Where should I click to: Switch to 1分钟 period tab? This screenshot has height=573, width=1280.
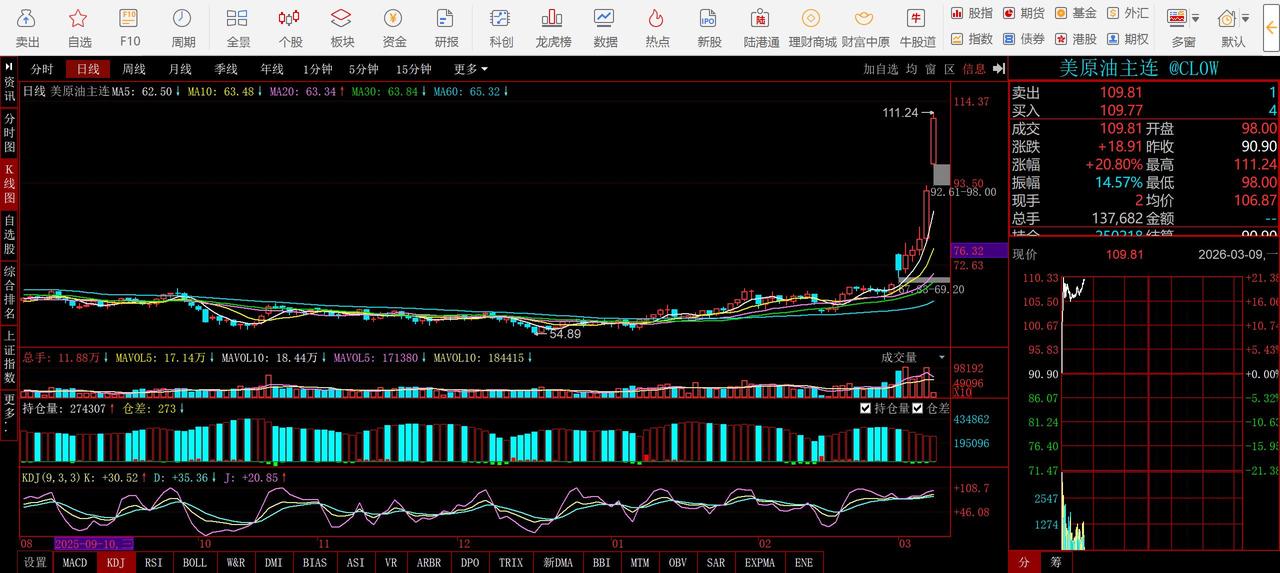pyautogui.click(x=317, y=69)
